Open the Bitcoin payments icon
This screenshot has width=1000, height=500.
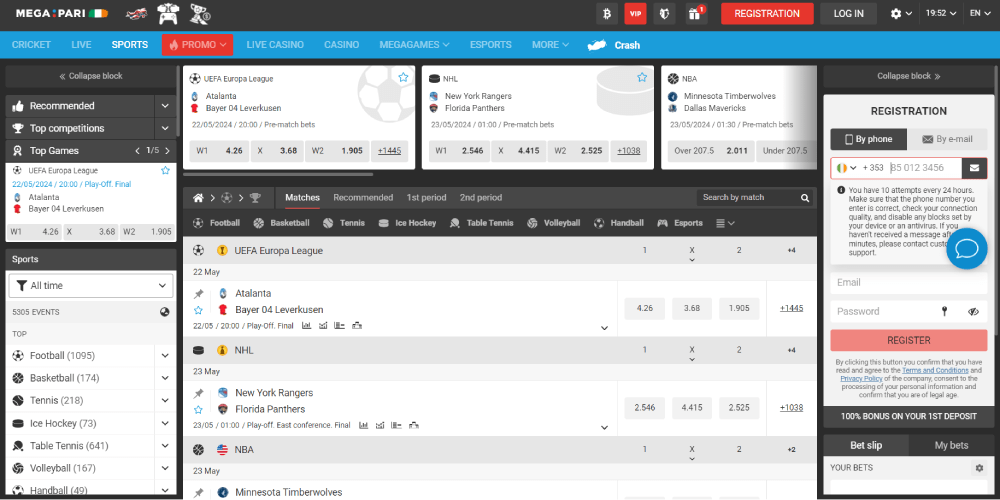pos(606,13)
